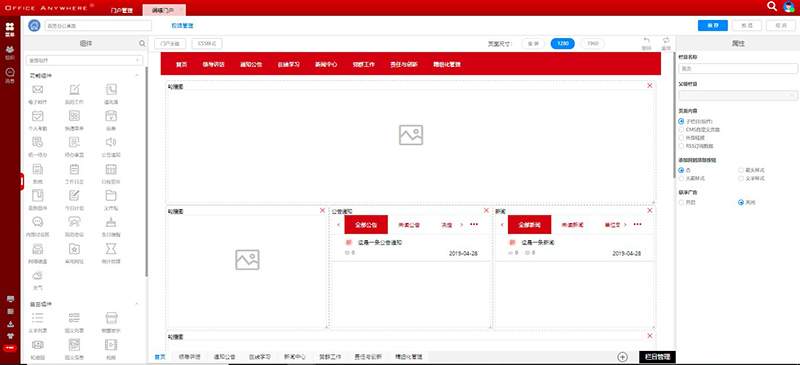Image resolution: width=800 pixels, height=365 pixels.
Task: Switch to the 门户管理 top tab
Action: point(121,10)
